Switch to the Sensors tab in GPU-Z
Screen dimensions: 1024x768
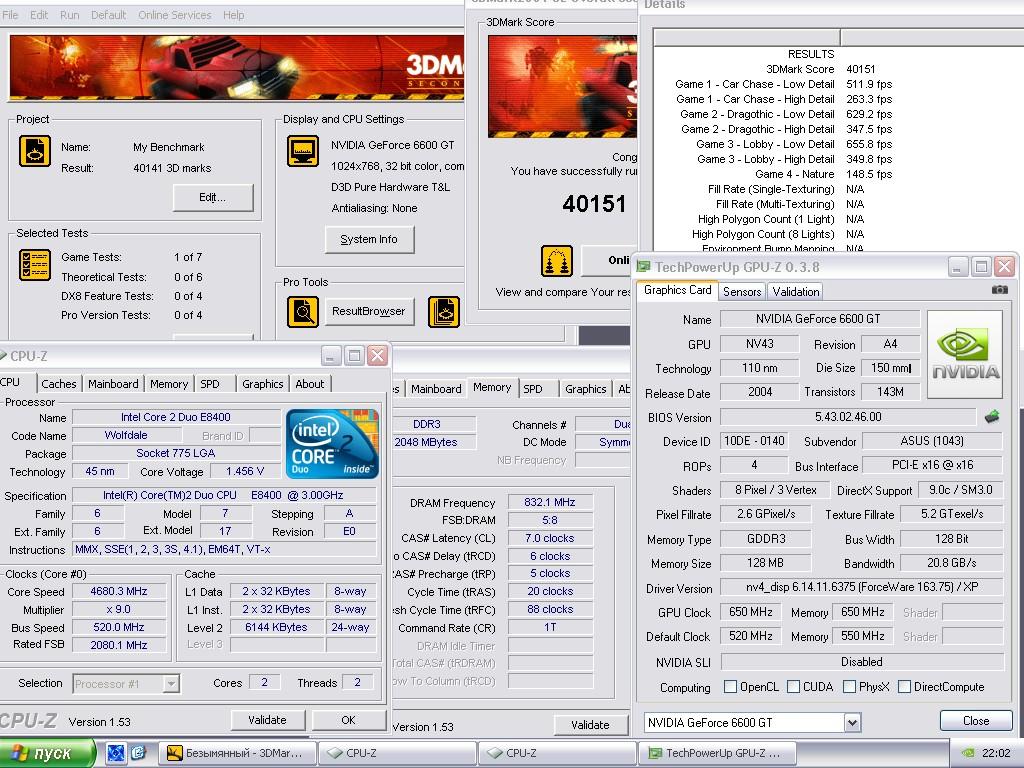tap(742, 291)
